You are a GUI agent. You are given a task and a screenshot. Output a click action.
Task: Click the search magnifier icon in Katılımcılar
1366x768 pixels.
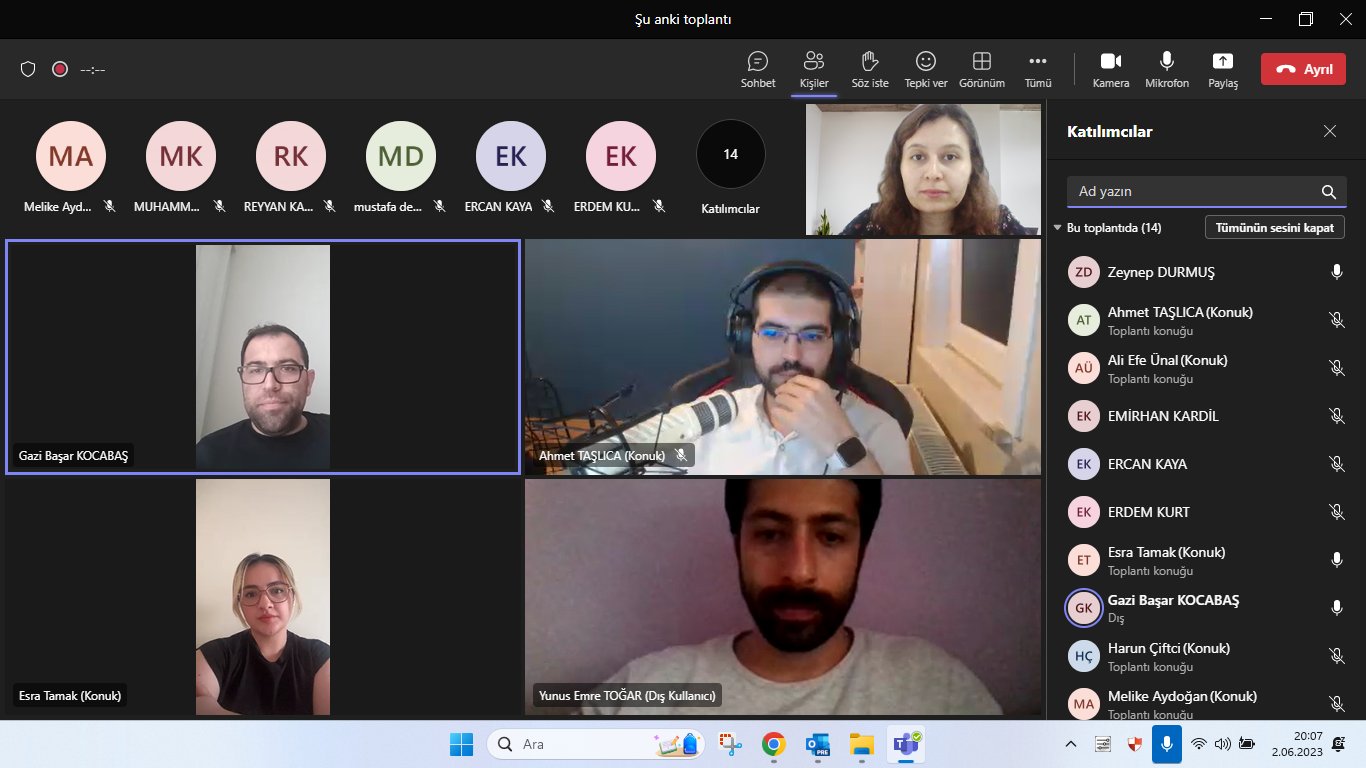(x=1329, y=192)
